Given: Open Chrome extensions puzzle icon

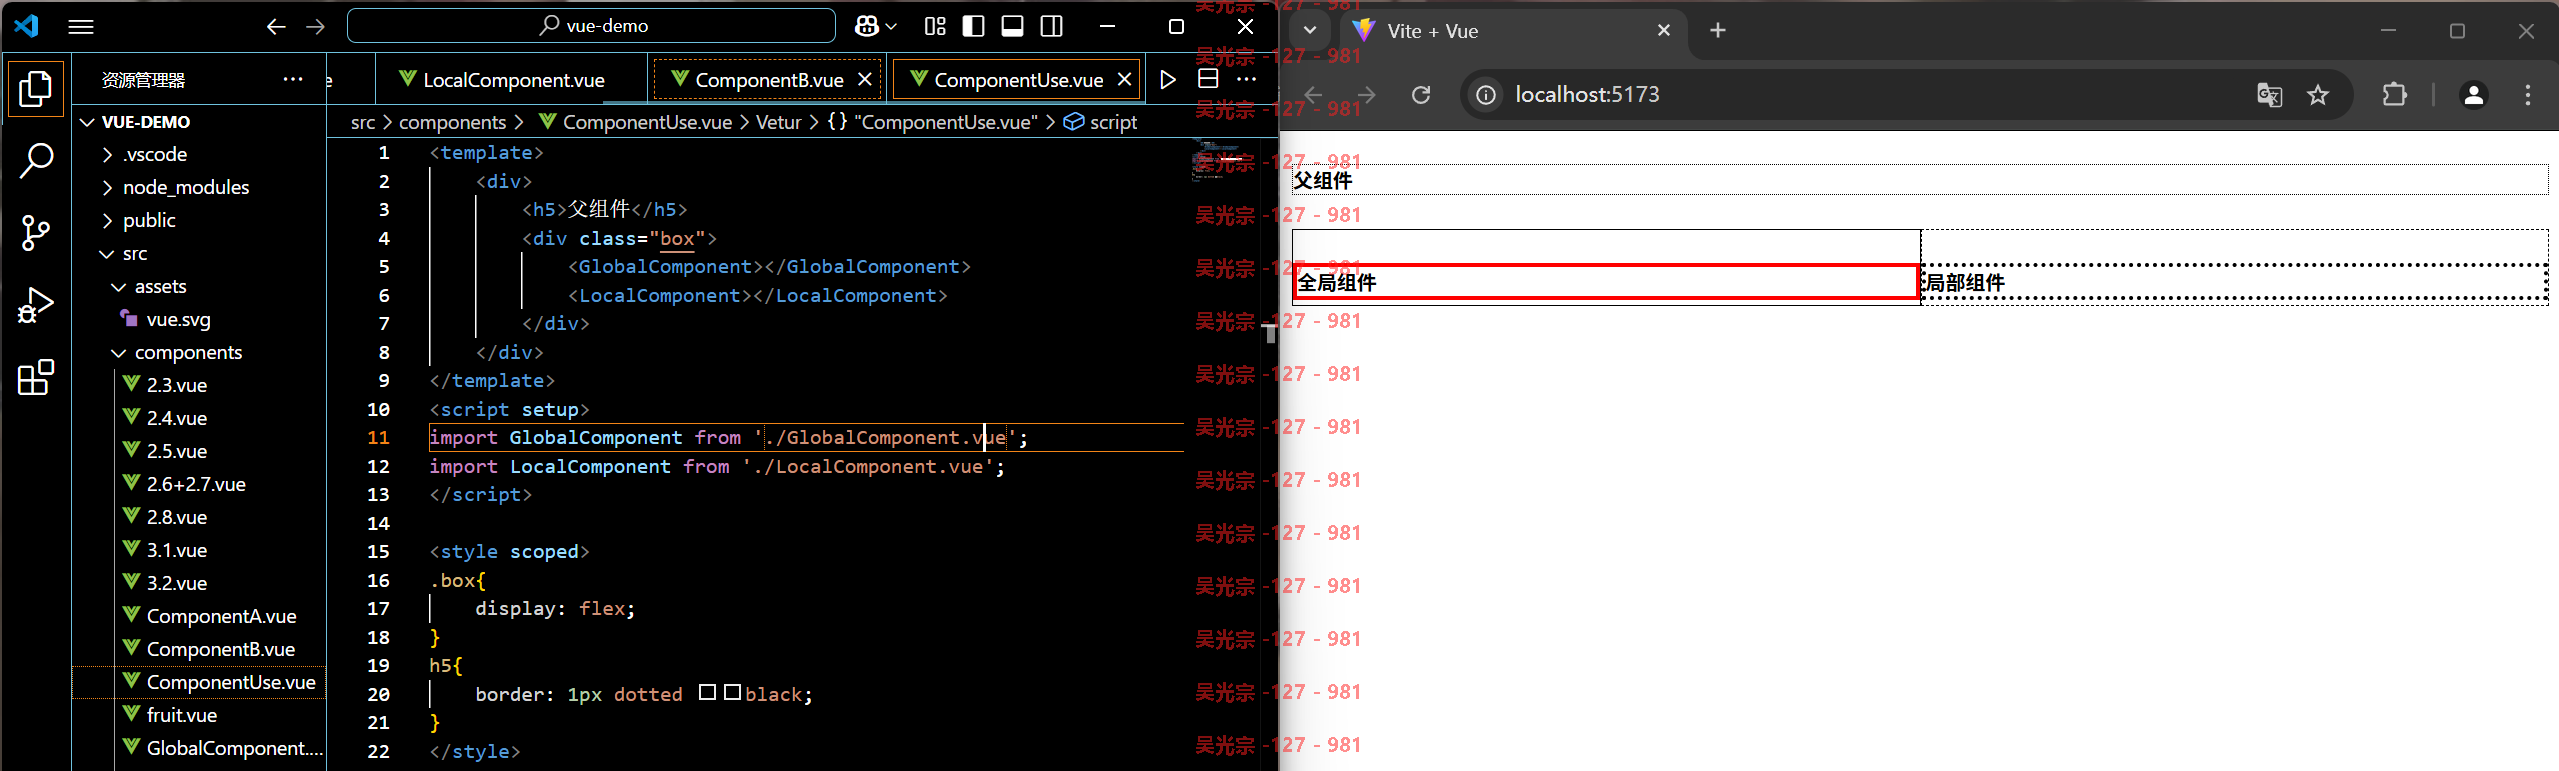Looking at the screenshot, I should click(x=2395, y=95).
